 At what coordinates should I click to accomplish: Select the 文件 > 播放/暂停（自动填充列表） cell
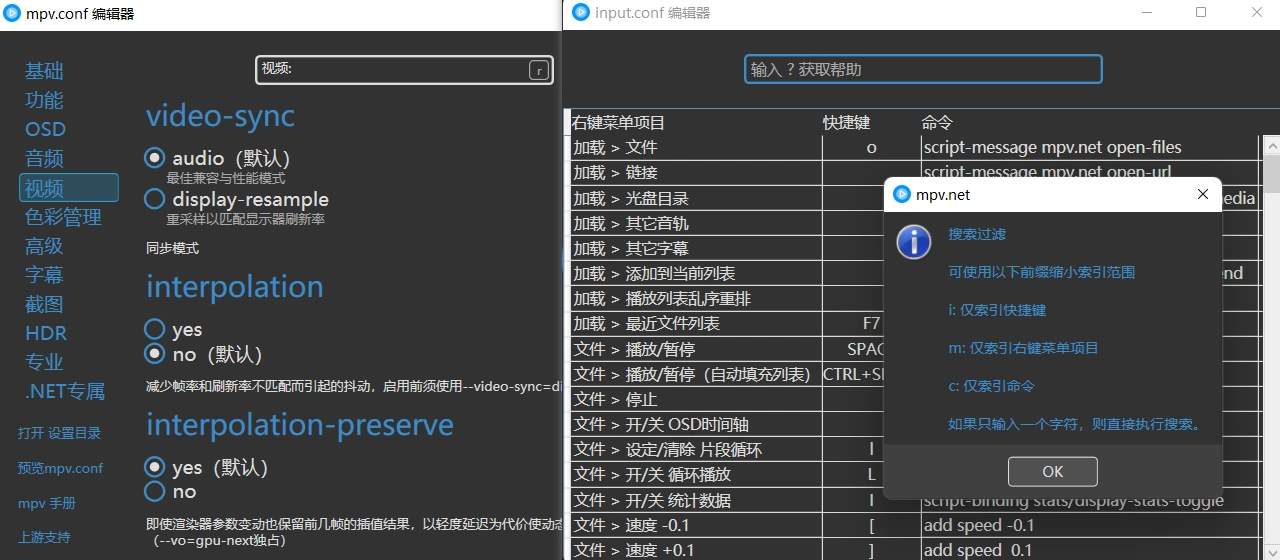696,374
